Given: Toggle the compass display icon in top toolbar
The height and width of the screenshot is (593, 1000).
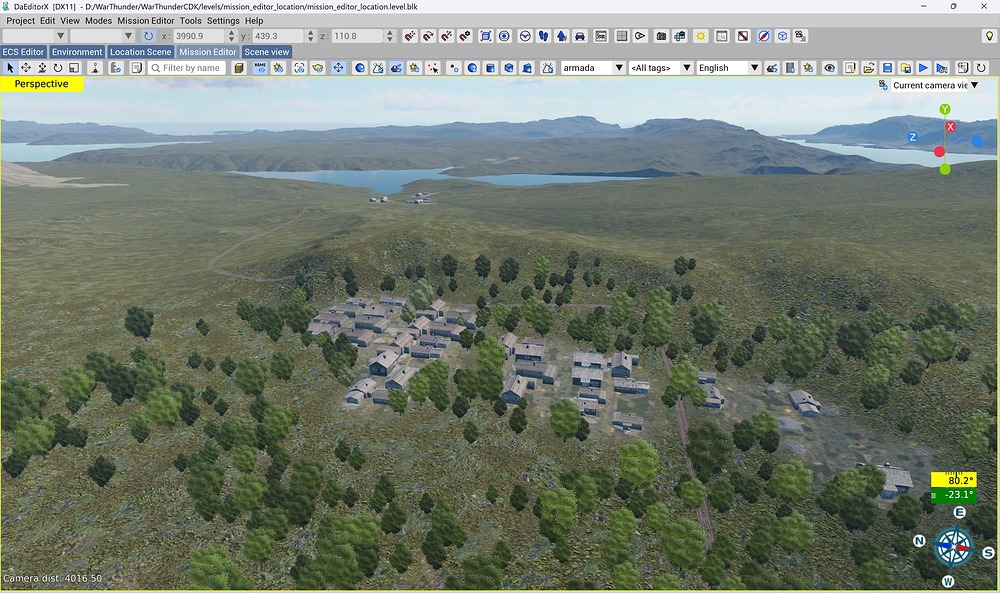Looking at the screenshot, I should point(763,36).
